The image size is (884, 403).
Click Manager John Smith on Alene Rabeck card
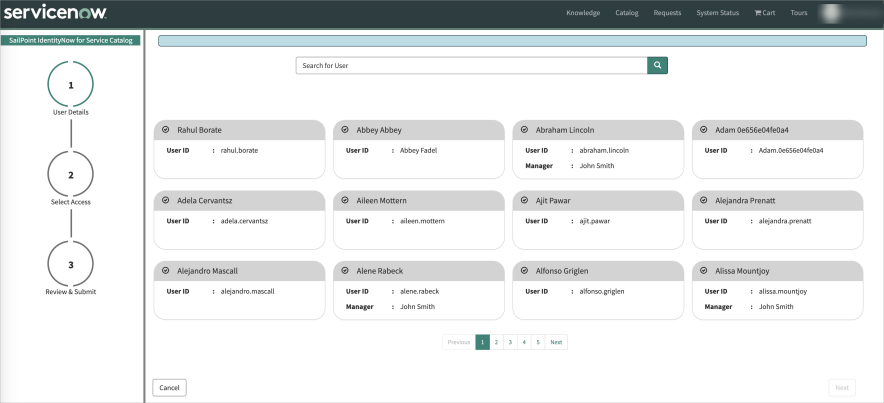tap(417, 307)
